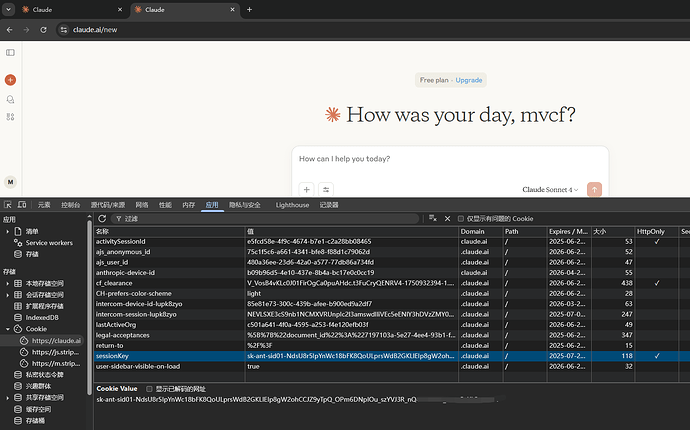Select the user-sidebar-visible-on-load cookie row
The height and width of the screenshot is (430, 690).
392,367
